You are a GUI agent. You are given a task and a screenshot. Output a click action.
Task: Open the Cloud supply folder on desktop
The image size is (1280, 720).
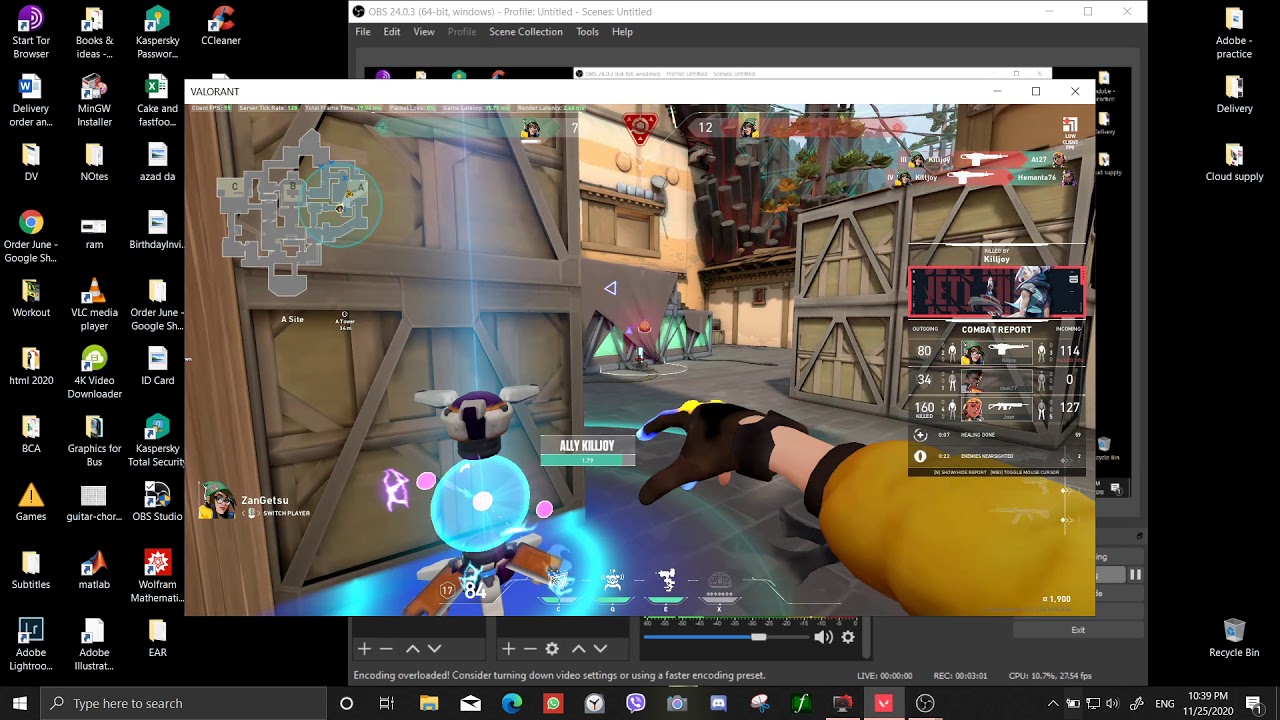(x=1234, y=162)
